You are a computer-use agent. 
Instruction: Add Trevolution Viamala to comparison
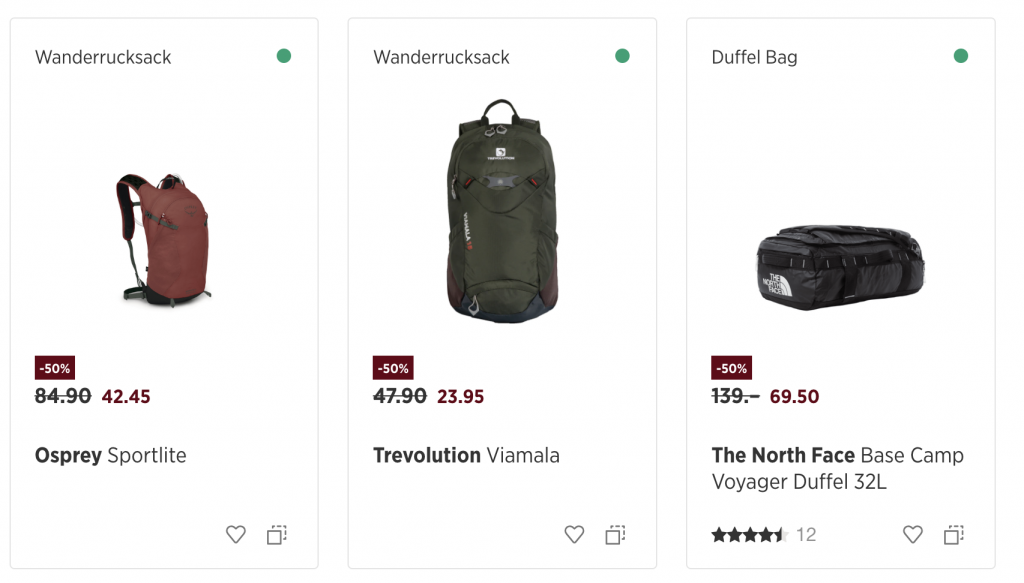(x=615, y=535)
